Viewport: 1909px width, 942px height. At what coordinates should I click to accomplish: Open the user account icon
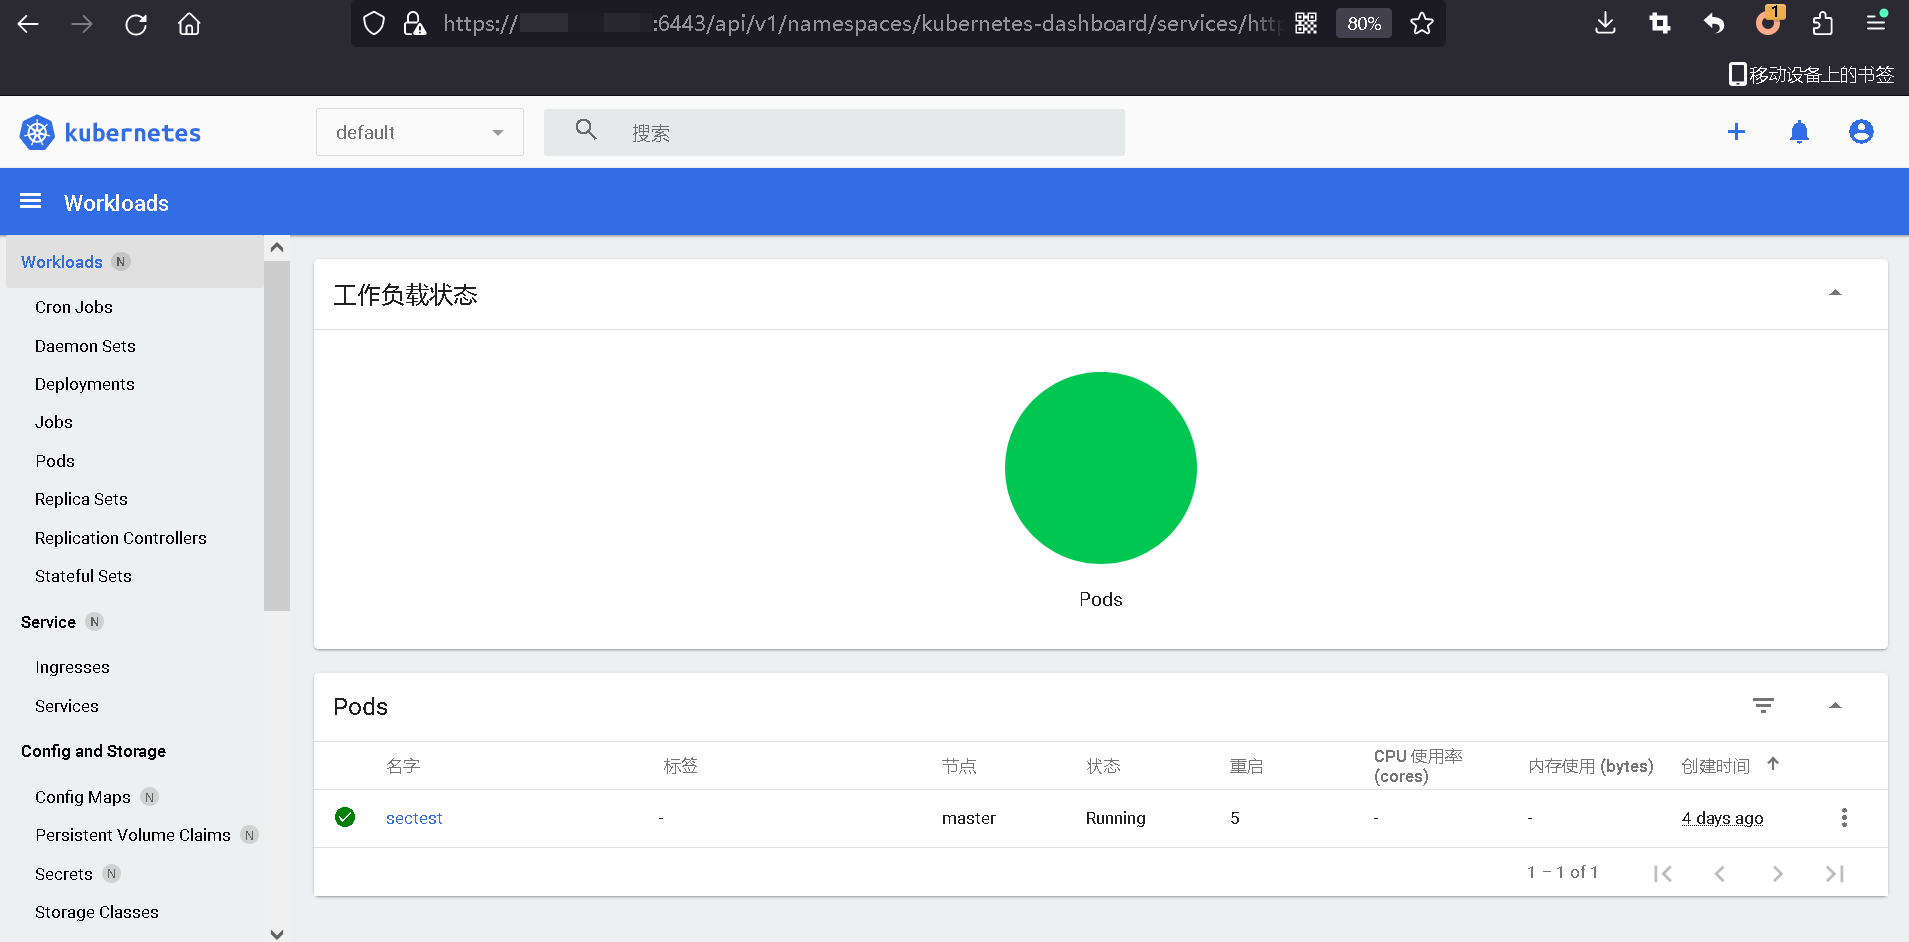coord(1861,132)
